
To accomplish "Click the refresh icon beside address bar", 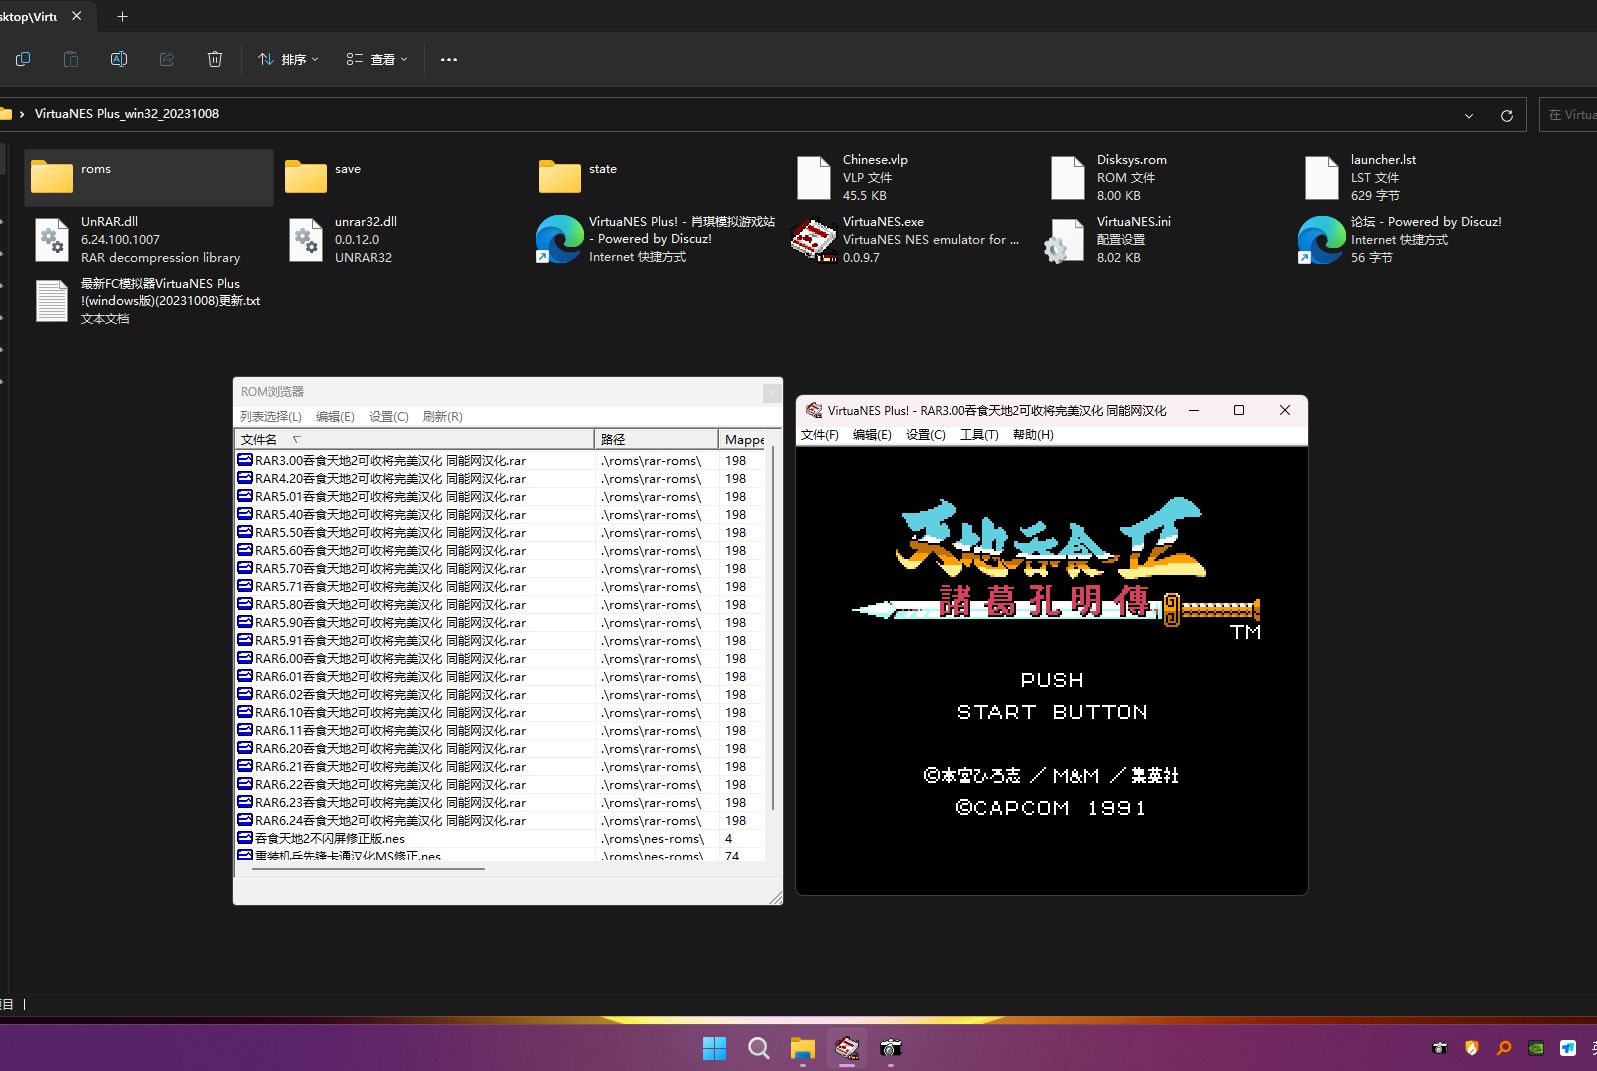I will (1507, 115).
